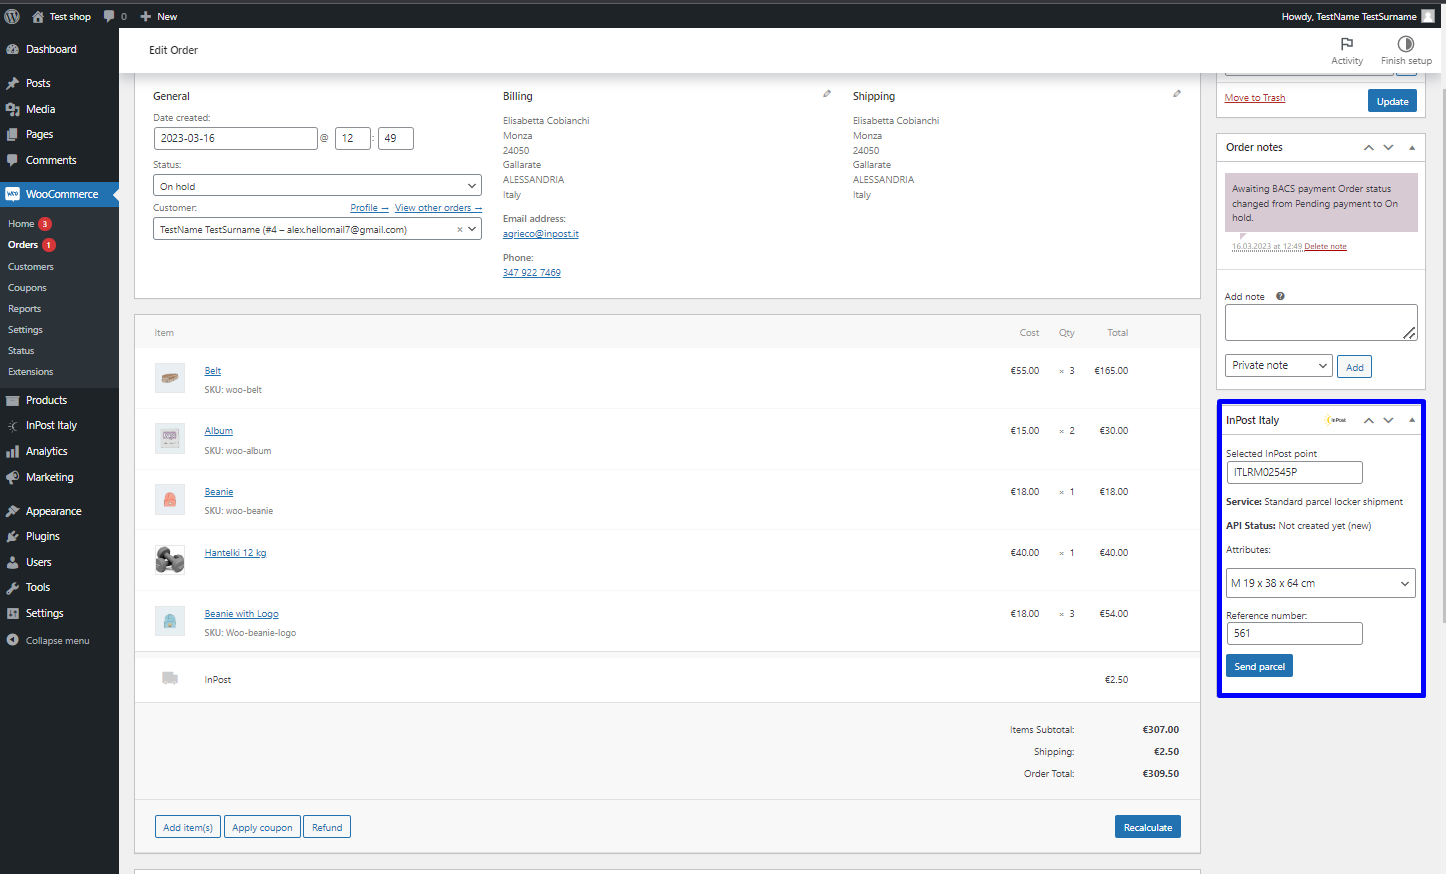Click the Add note text area
Viewport: 1446px width, 874px height.
point(1321,322)
